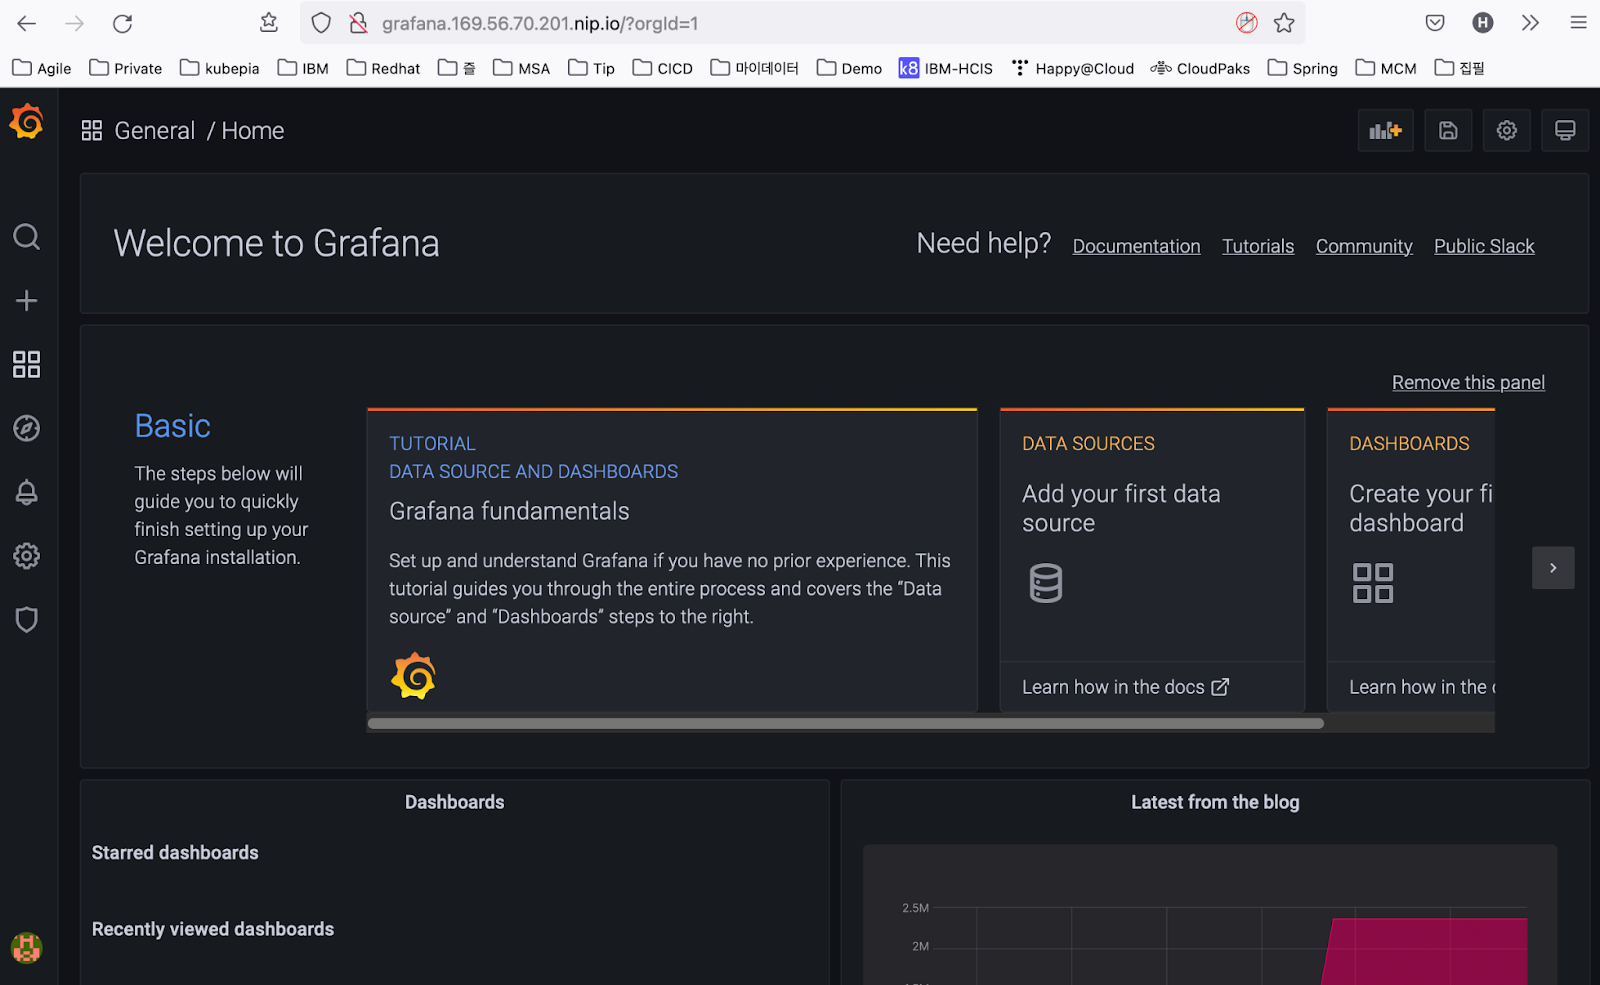Viewport: 1600px width, 985px height.
Task: Click the Home breadcrumb
Action: (x=253, y=131)
